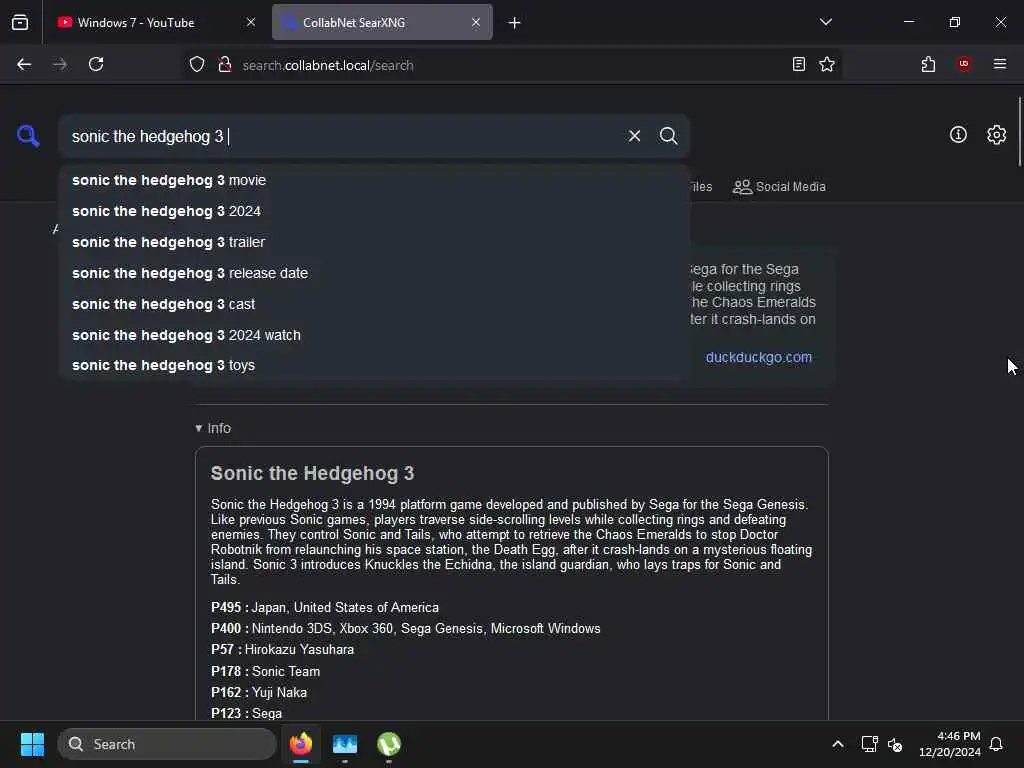Click the 'P57 : Hirokazu Yasuhara' row
The height and width of the screenshot is (768, 1024).
point(282,650)
